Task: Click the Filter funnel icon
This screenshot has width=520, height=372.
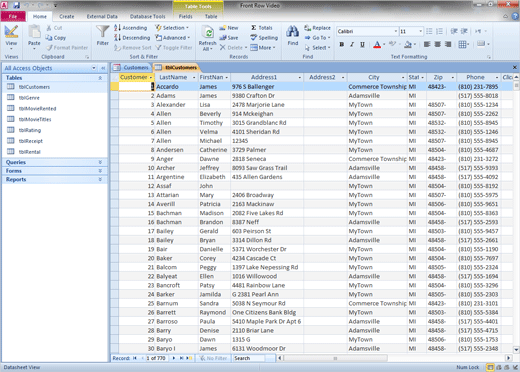Action: pos(102,32)
